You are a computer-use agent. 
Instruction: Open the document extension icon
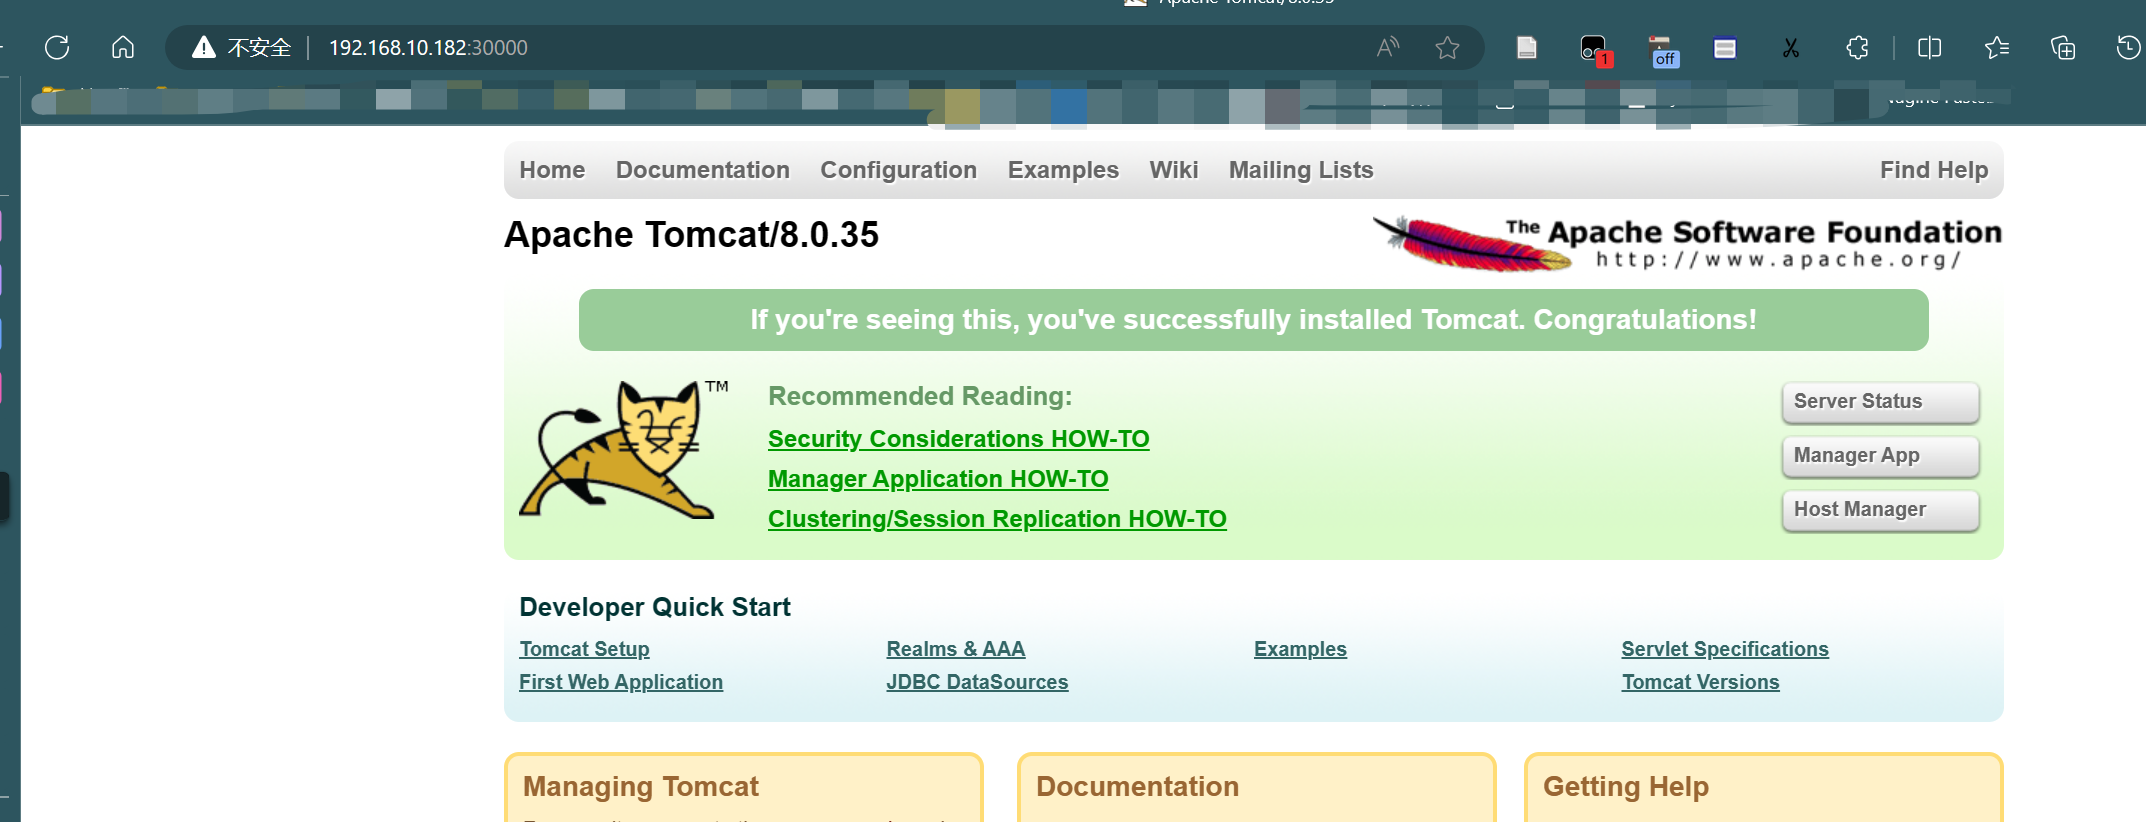1526,47
